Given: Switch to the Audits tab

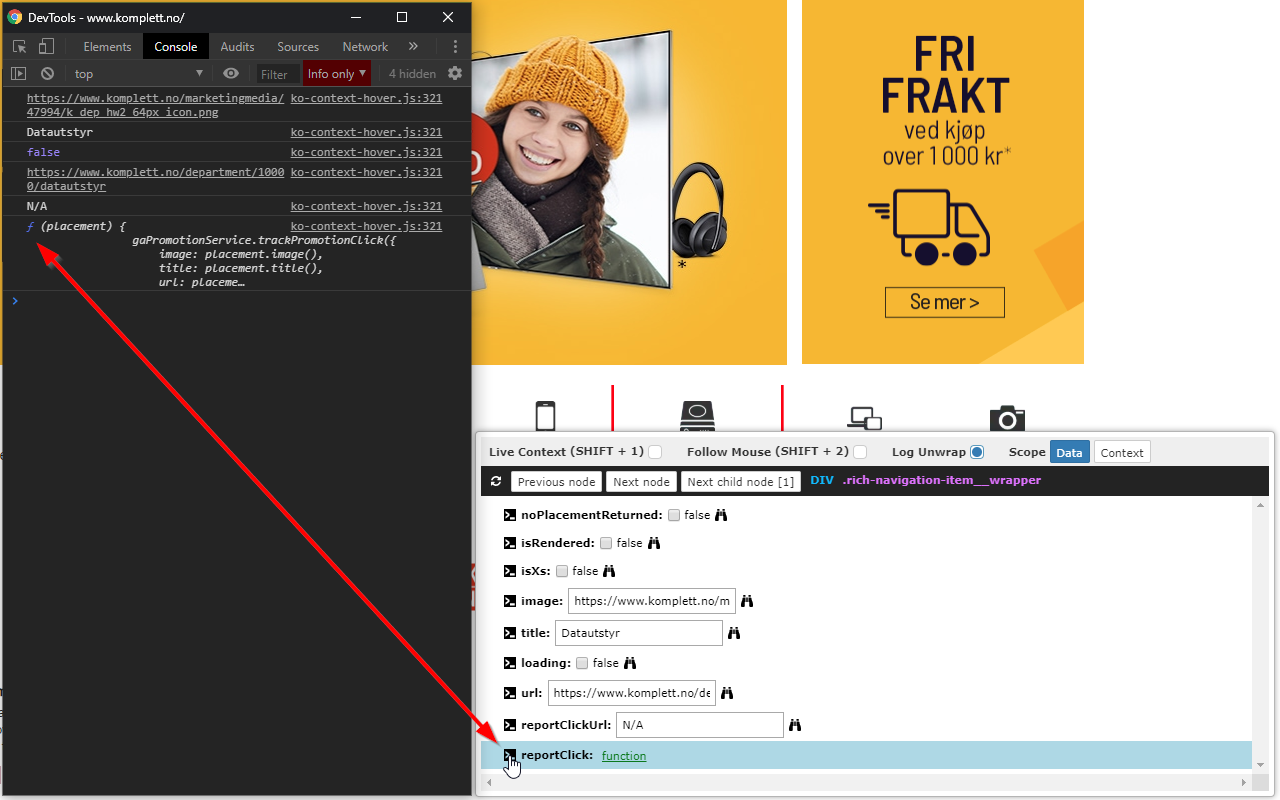Looking at the screenshot, I should click(238, 47).
